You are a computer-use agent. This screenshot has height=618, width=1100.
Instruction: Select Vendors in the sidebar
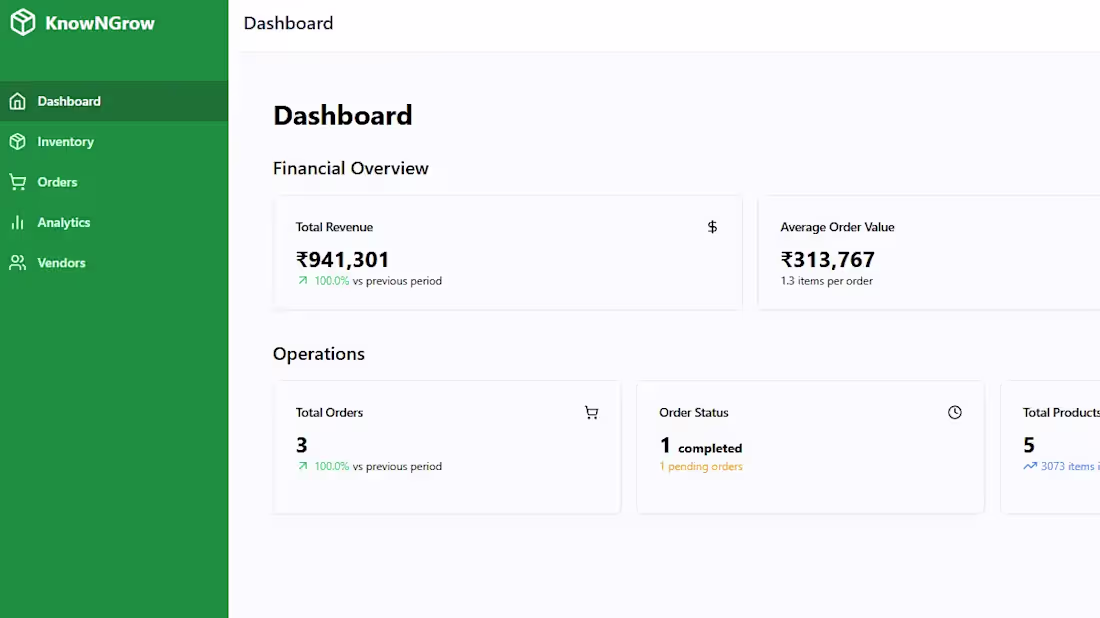(x=61, y=263)
